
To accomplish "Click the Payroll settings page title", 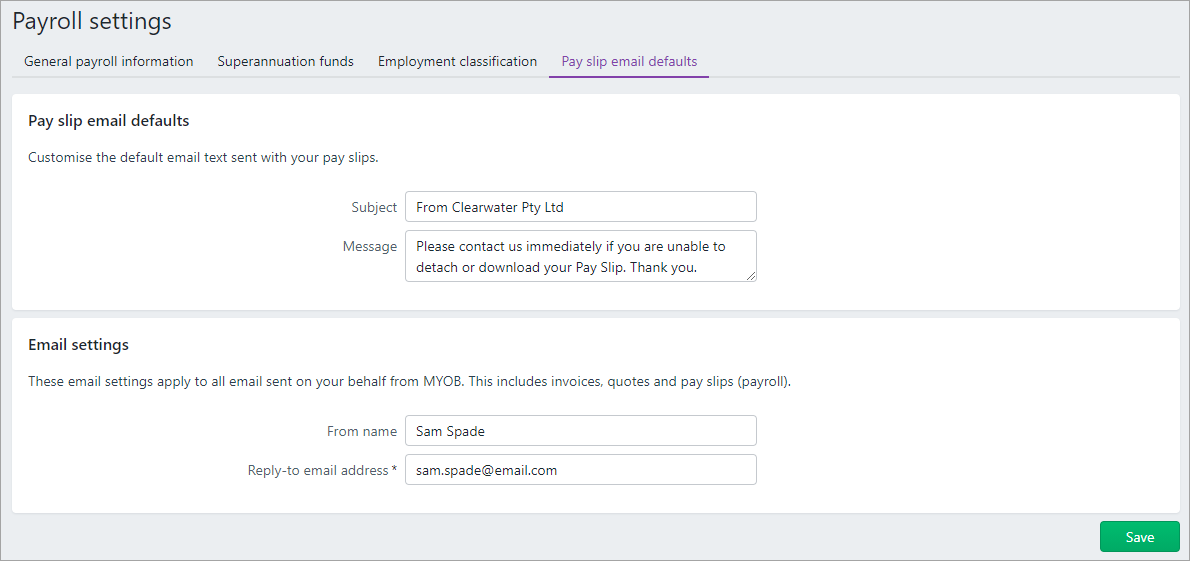I will [93, 21].
